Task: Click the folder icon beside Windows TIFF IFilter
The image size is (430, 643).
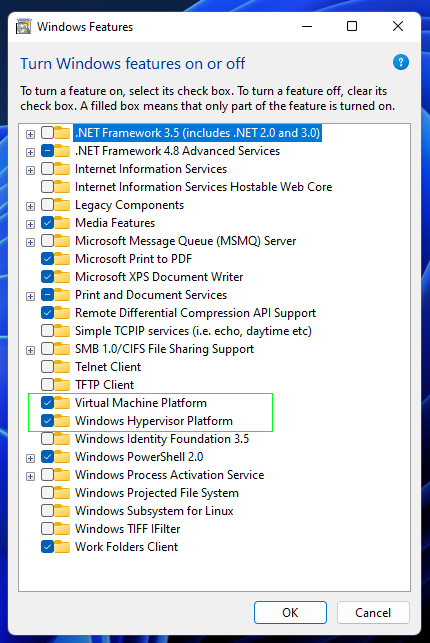Action: pyautogui.click(x=62, y=529)
